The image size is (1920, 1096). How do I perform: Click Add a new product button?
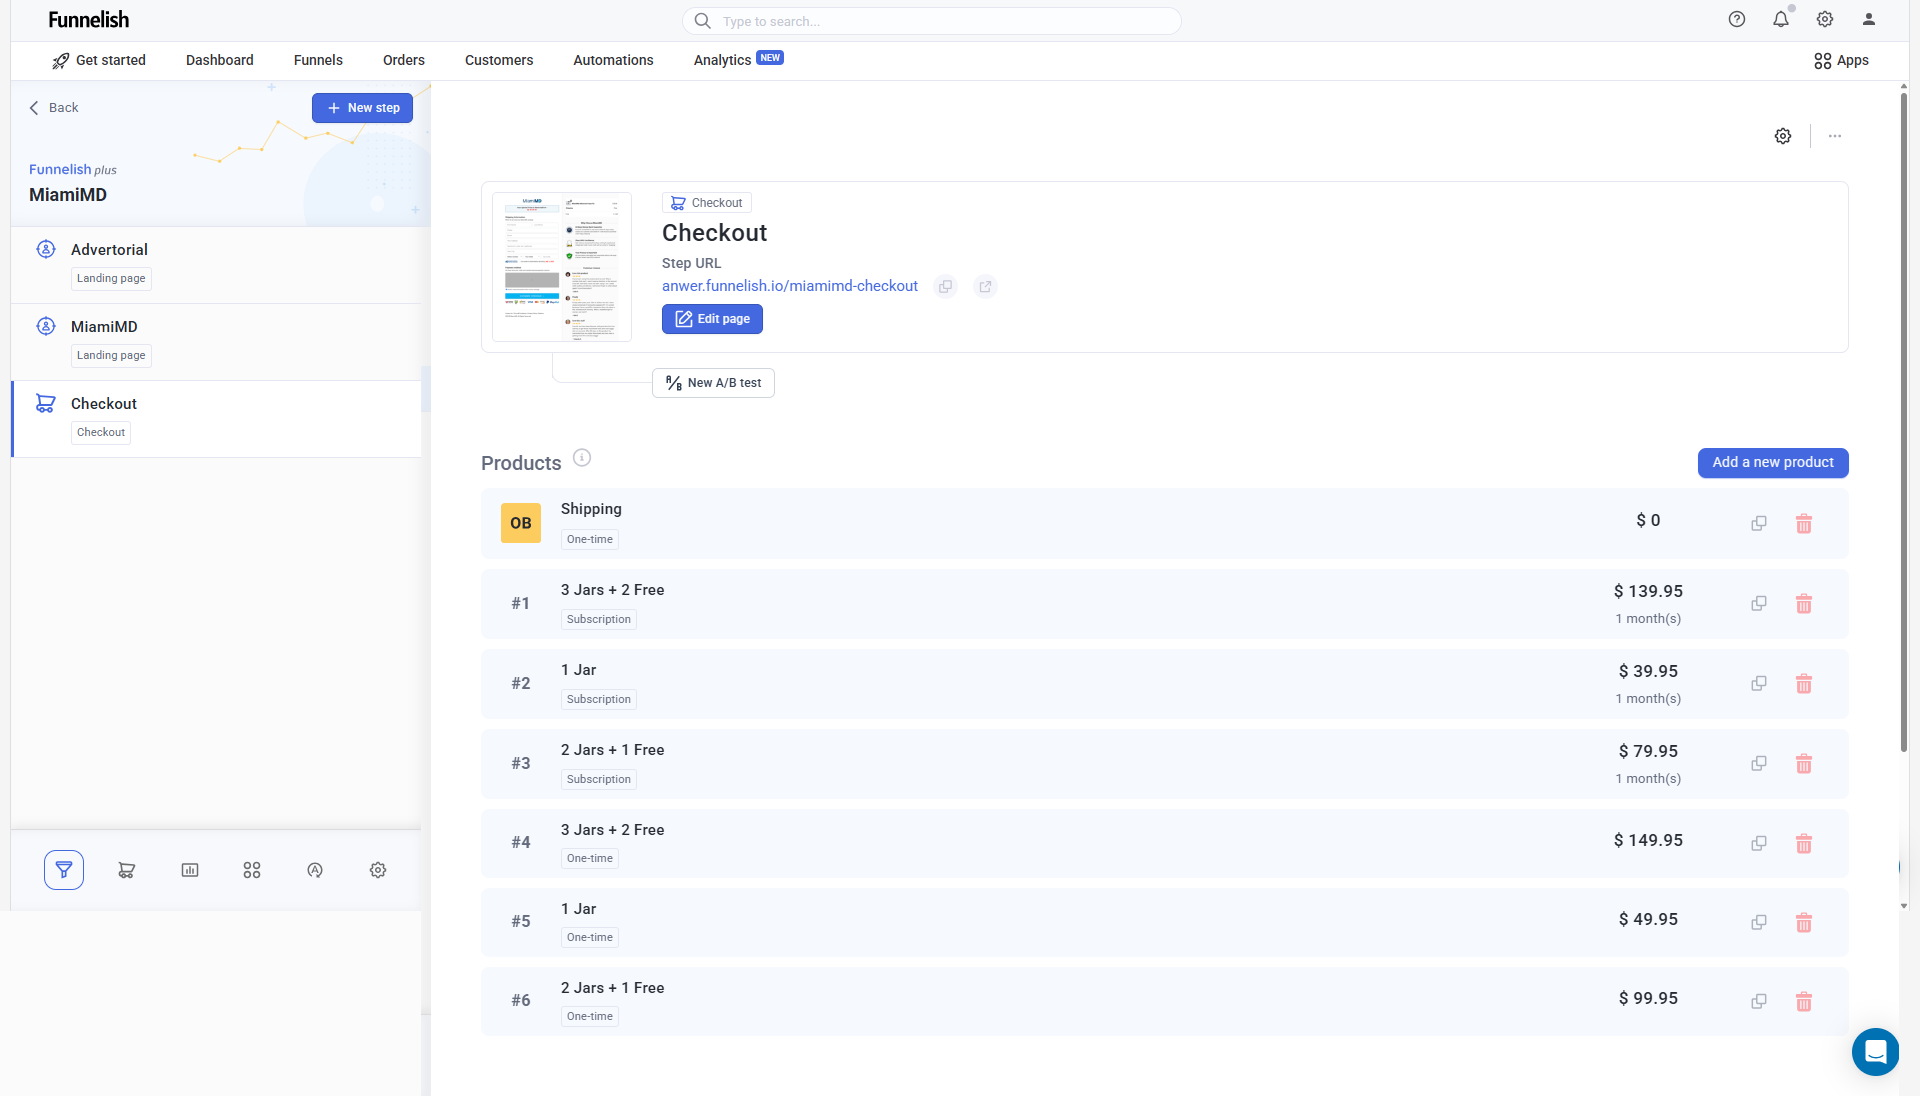coord(1772,463)
